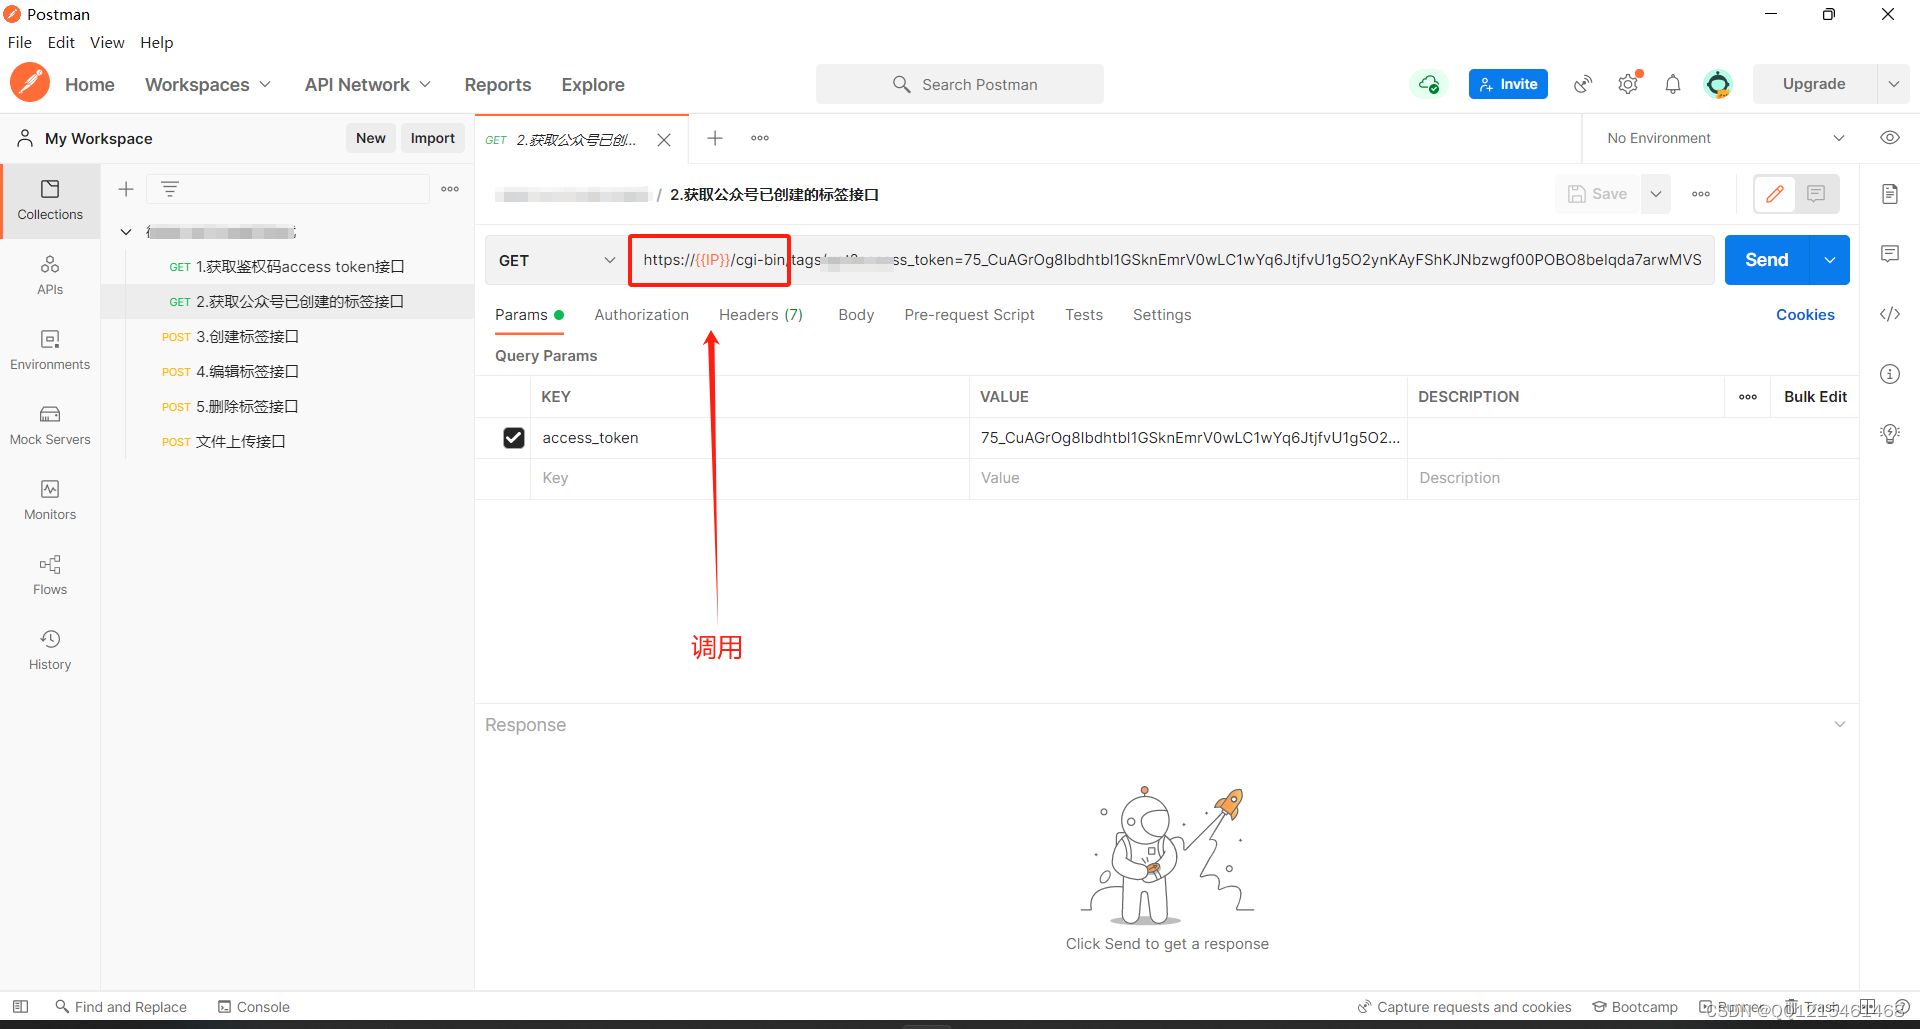Click the request URL field
Screen dimensions: 1920x1029
click(1172, 260)
